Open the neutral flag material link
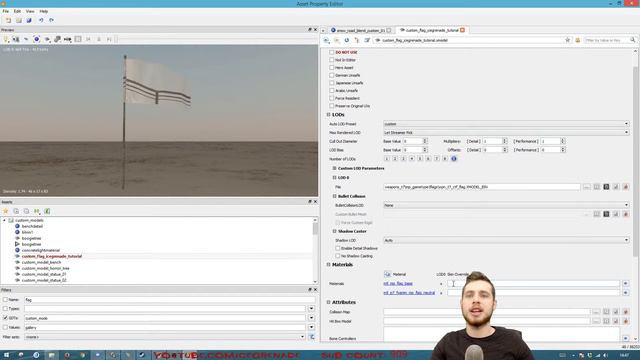 tap(409, 293)
